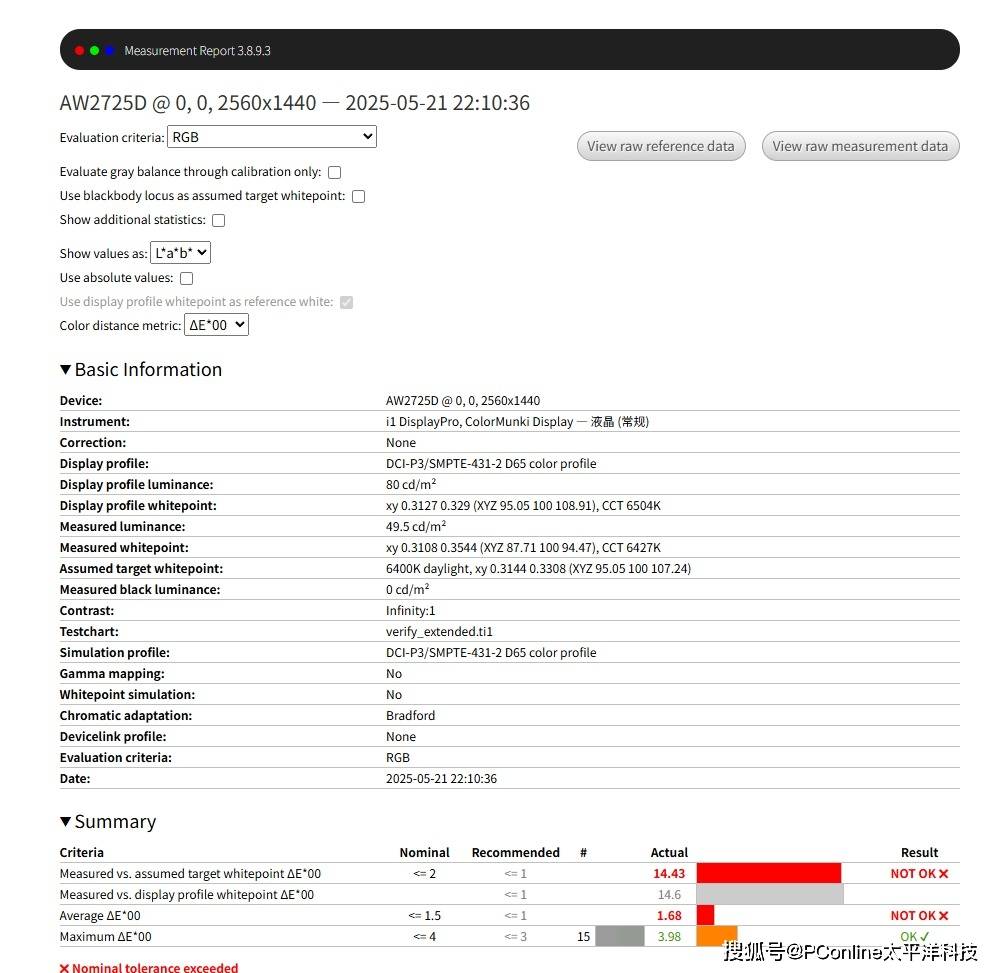Click View raw reference data button
The height and width of the screenshot is (973, 998).
pyautogui.click(x=661, y=146)
